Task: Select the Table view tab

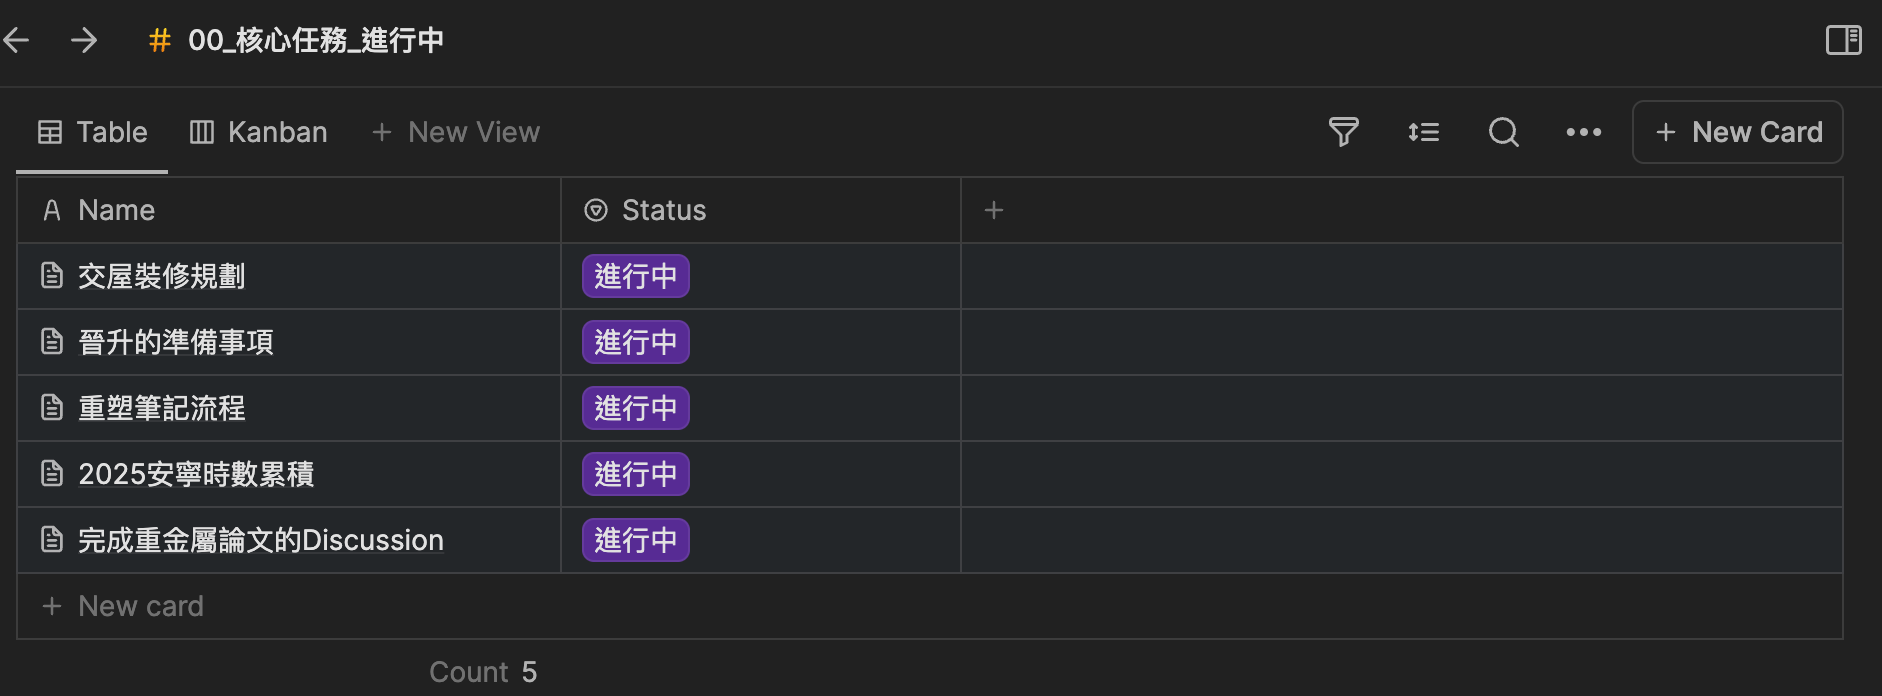Action: [92, 132]
